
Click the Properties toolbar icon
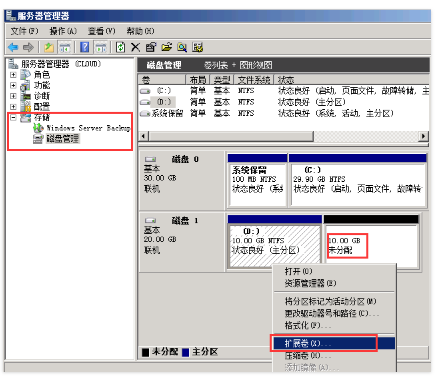pos(151,47)
